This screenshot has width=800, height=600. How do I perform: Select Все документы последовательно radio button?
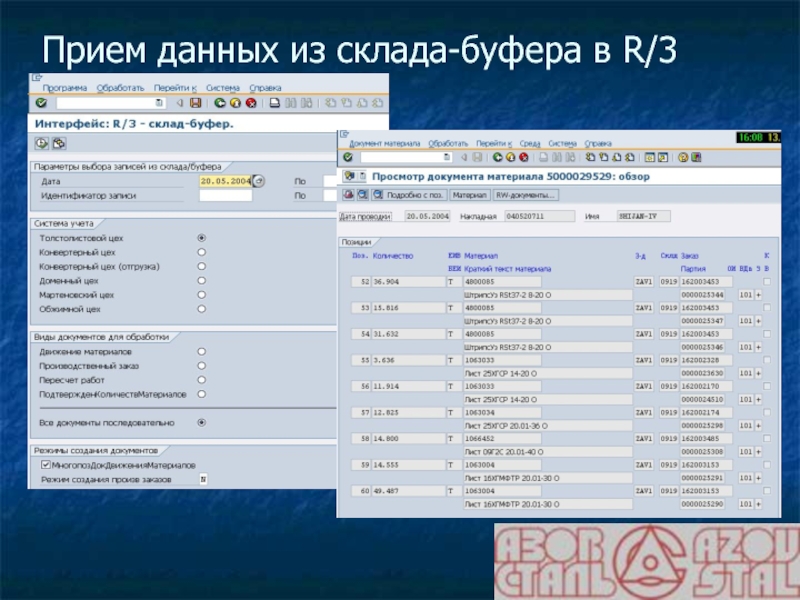coord(202,422)
